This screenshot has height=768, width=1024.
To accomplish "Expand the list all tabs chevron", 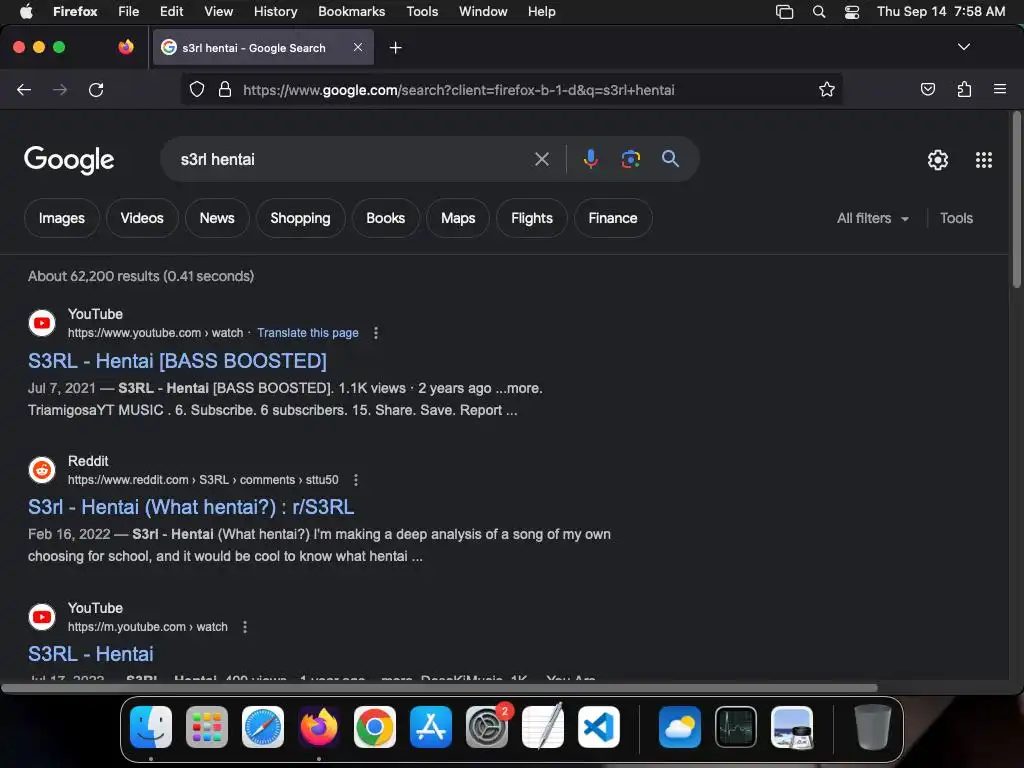I will click(964, 47).
